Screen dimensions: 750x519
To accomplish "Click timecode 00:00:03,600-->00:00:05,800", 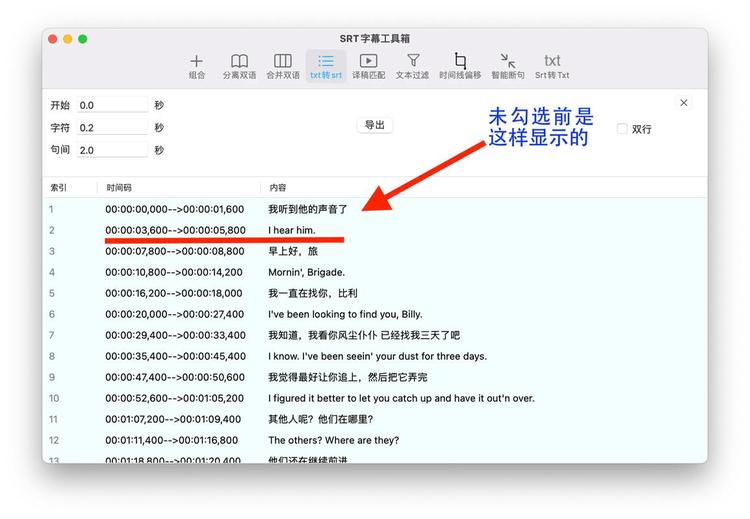I will (x=175, y=230).
